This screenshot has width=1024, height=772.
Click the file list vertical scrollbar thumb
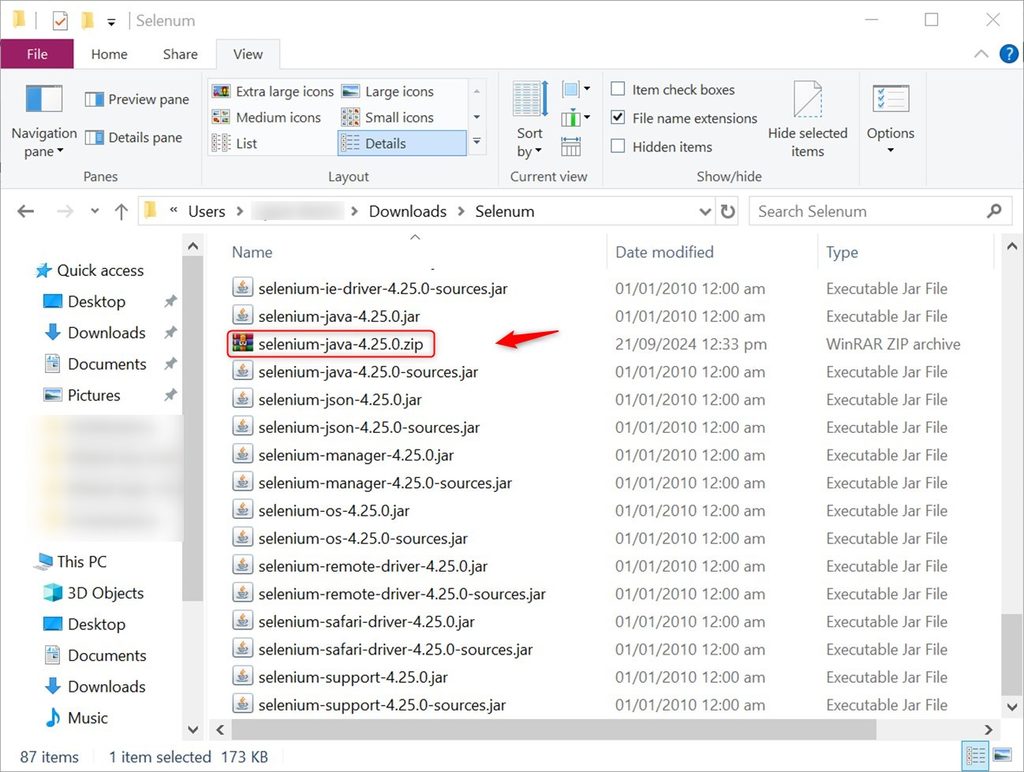[1012, 654]
